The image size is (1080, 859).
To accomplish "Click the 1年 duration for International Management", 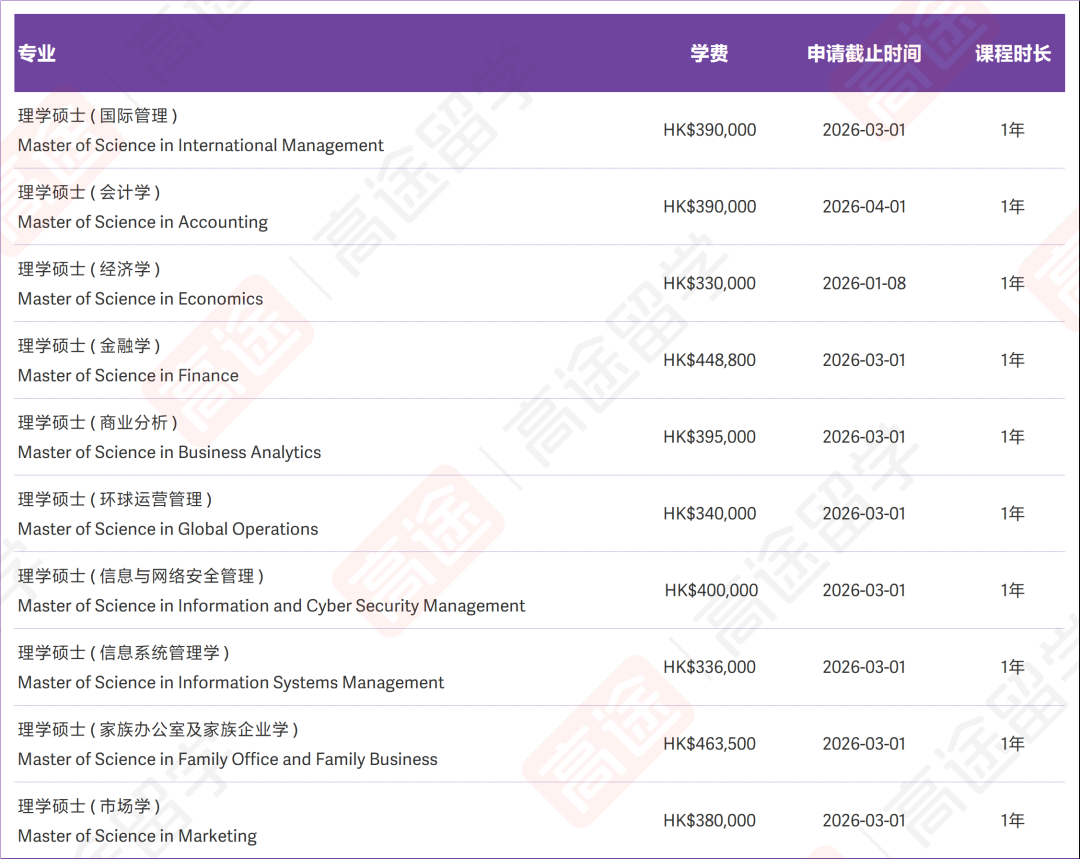I will [x=1012, y=130].
